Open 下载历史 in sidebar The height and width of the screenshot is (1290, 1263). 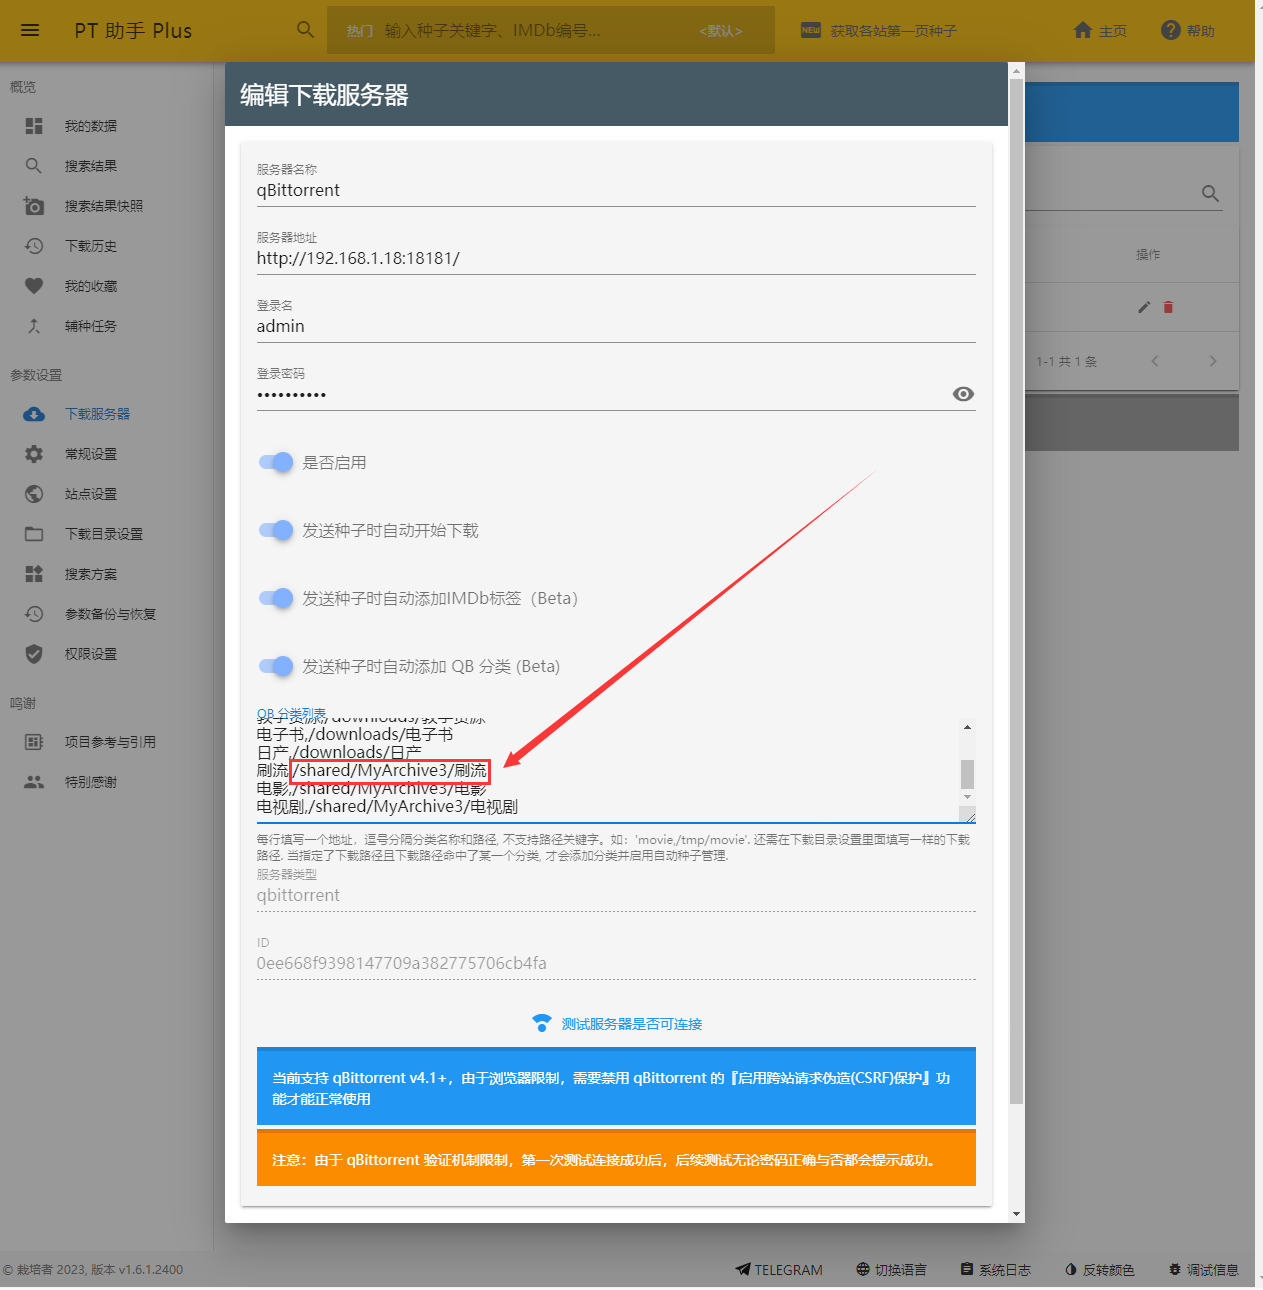91,246
